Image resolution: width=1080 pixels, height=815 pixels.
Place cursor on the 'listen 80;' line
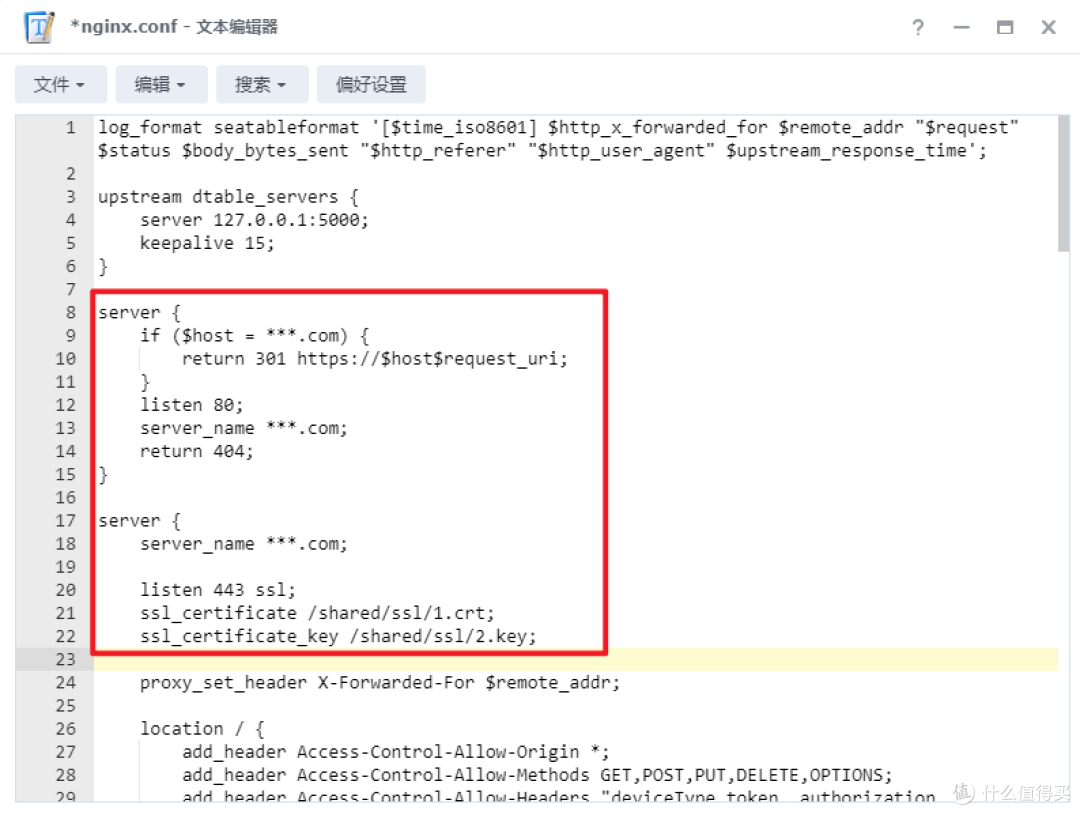coord(192,404)
